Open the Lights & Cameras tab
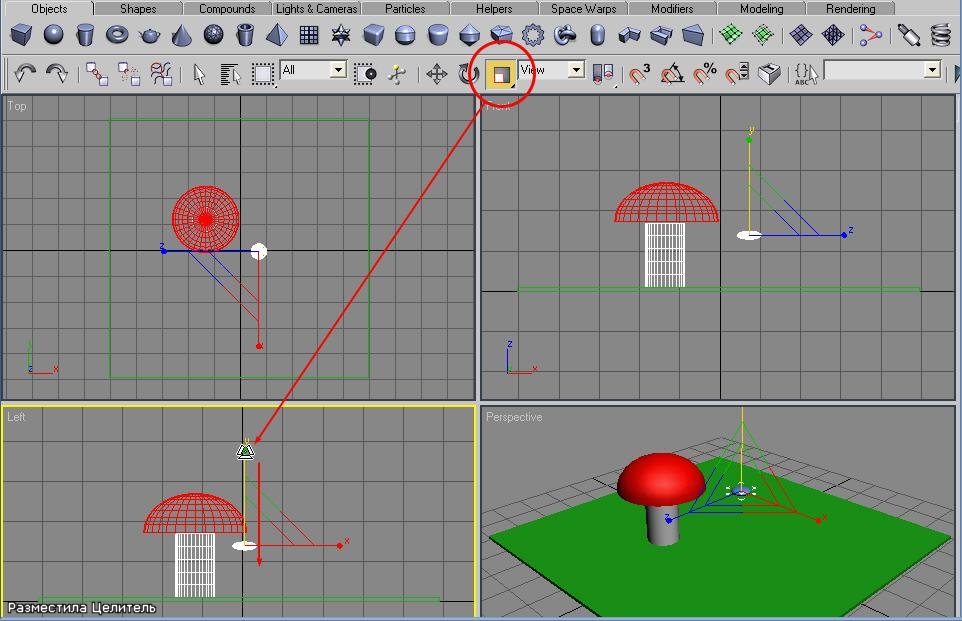This screenshot has height=621, width=962. click(317, 9)
